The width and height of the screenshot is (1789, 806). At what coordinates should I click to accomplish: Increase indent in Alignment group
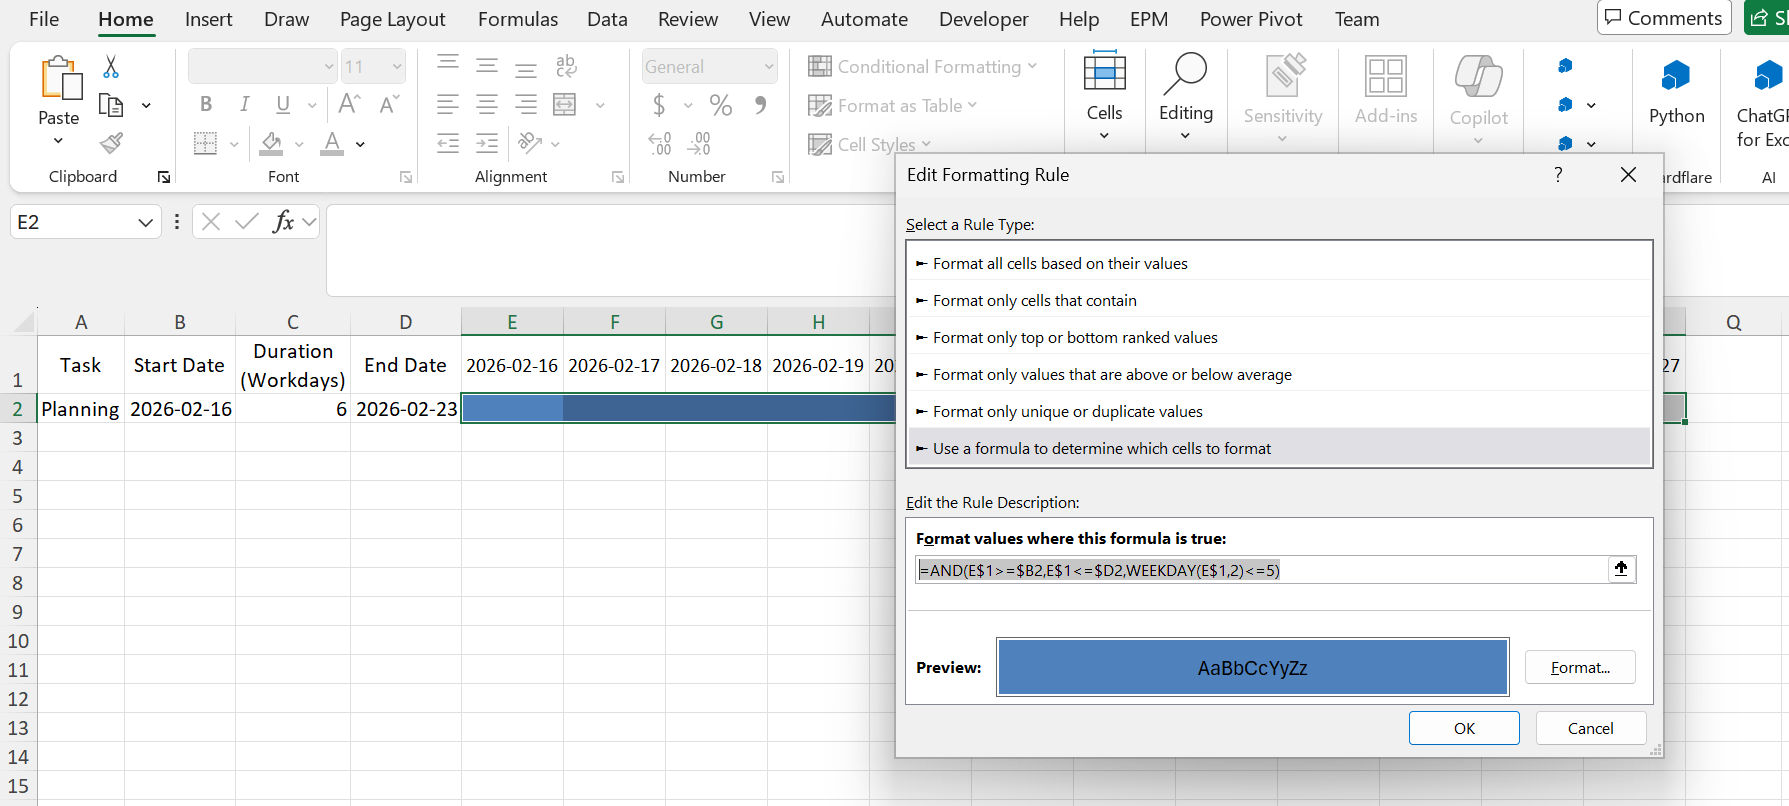pyautogui.click(x=487, y=143)
